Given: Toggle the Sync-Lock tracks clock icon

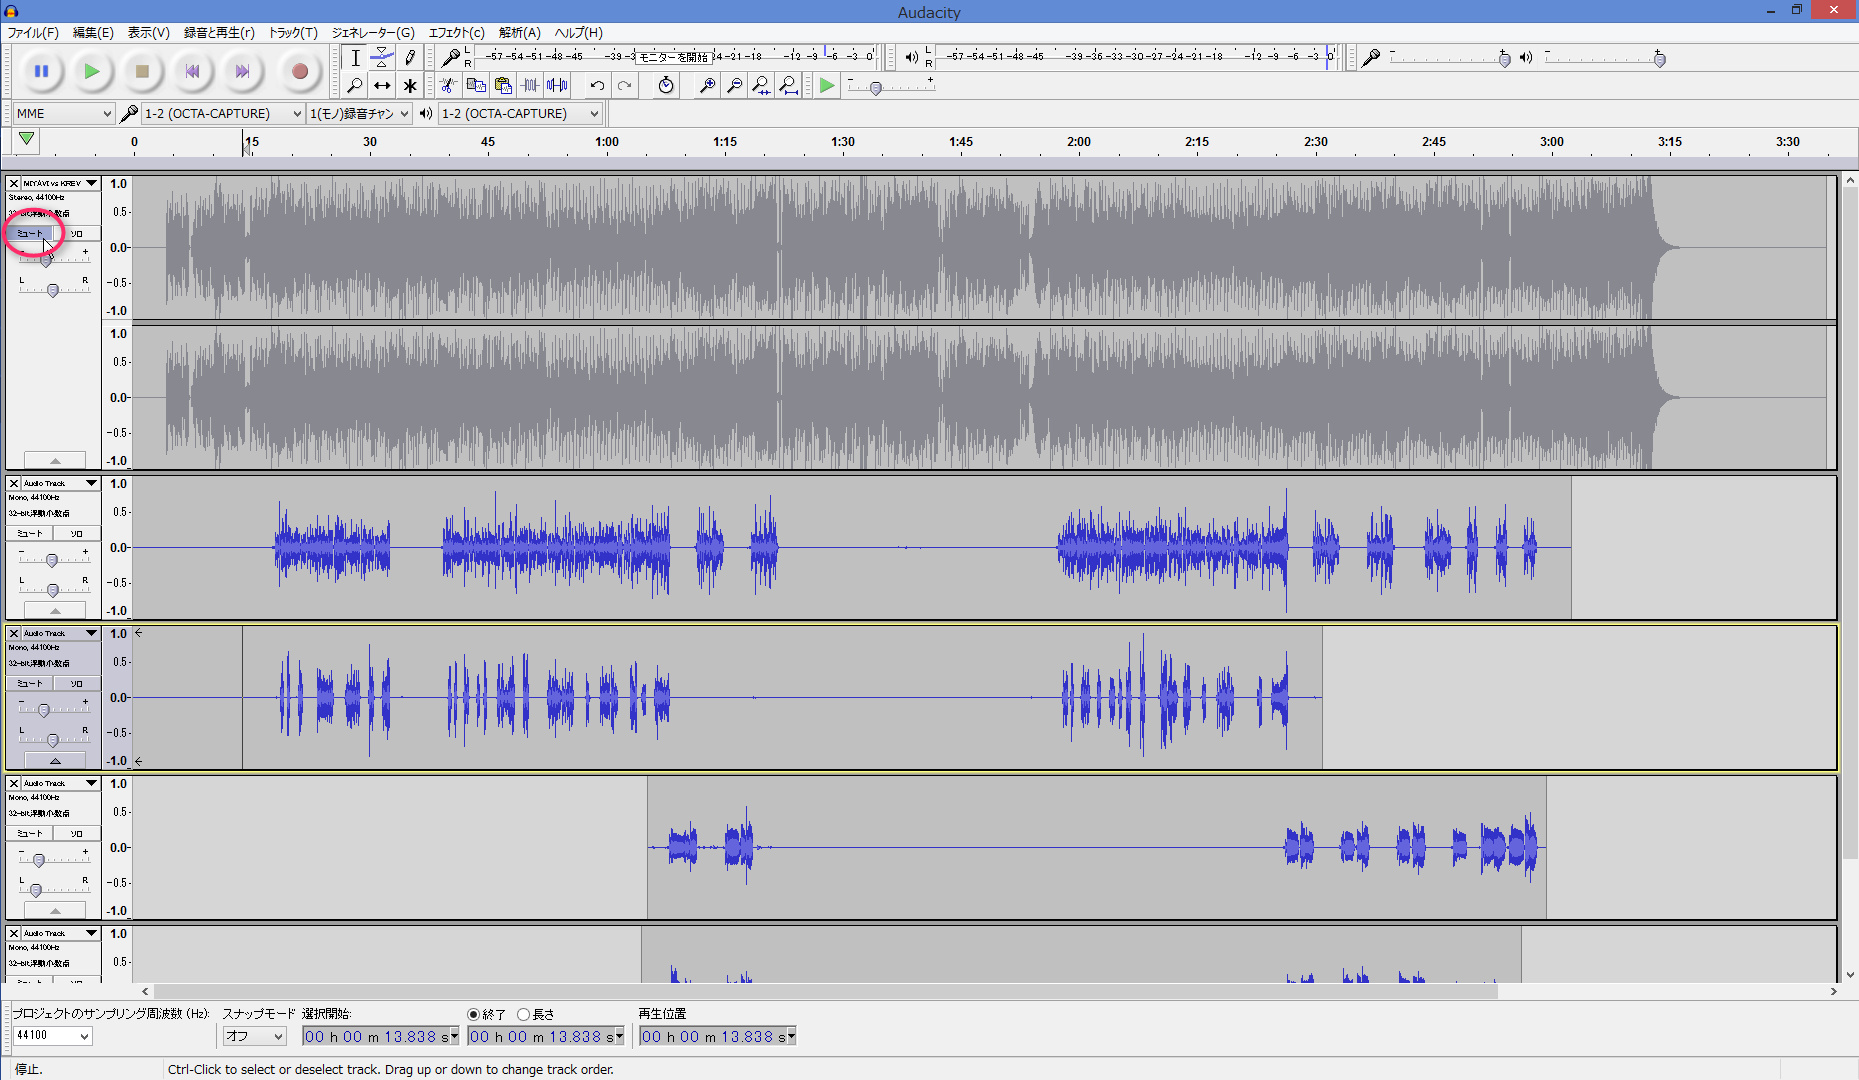Looking at the screenshot, I should pyautogui.click(x=666, y=85).
